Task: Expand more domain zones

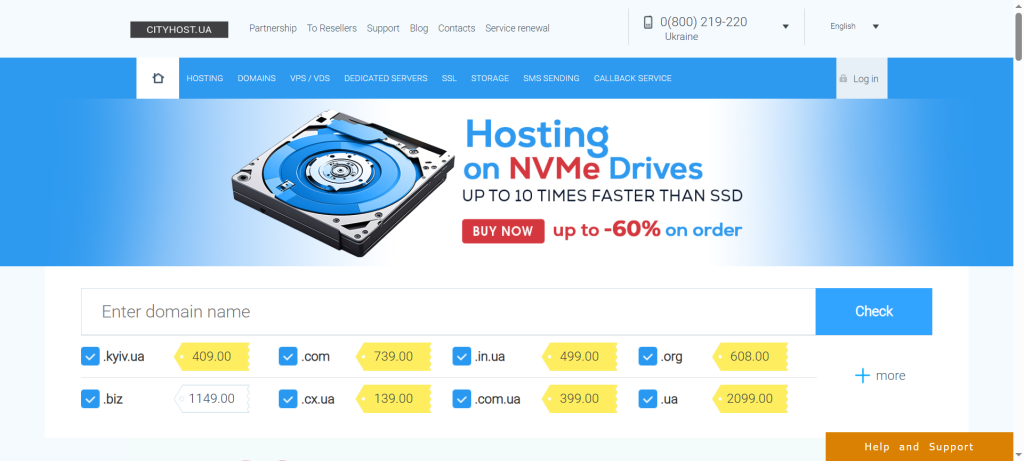Action: pos(880,376)
